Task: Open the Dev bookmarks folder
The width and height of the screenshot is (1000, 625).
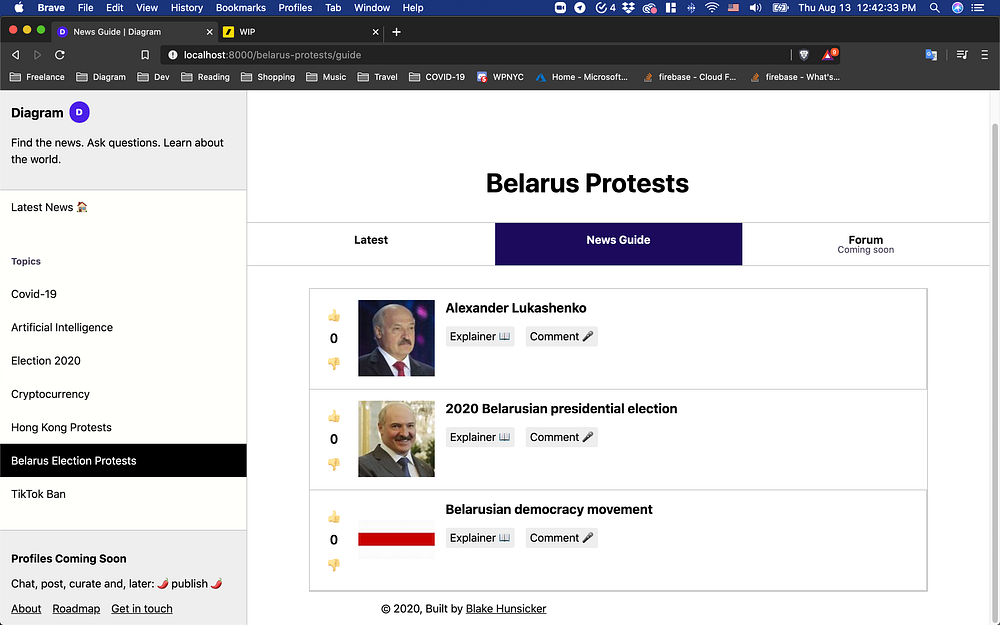Action: (x=154, y=77)
